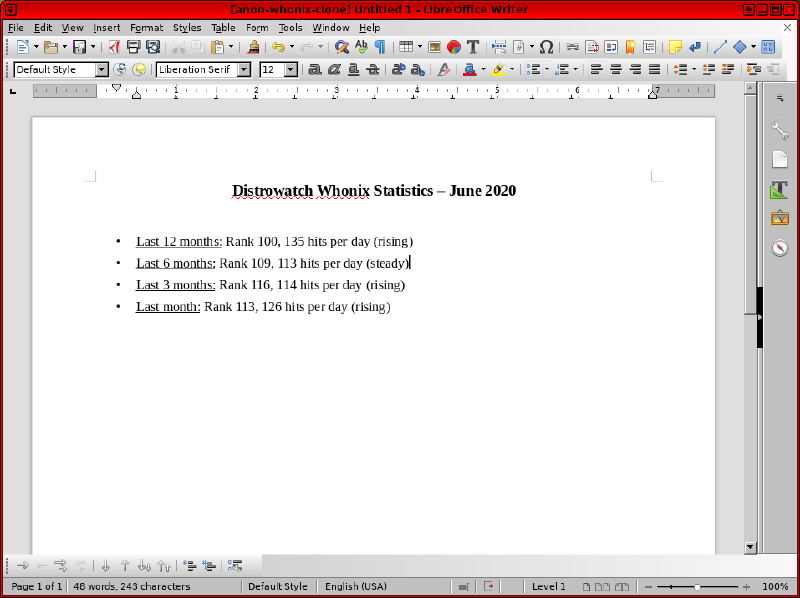Insert a special character

pyautogui.click(x=546, y=46)
